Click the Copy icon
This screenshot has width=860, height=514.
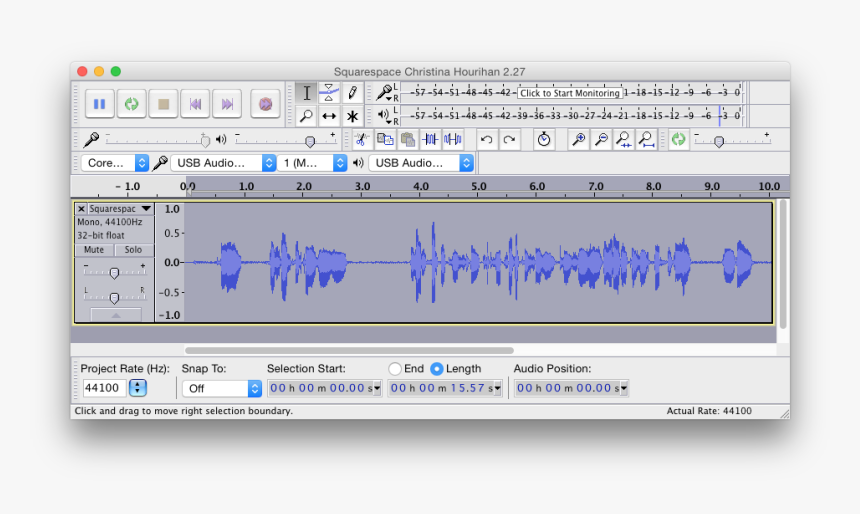[x=385, y=139]
